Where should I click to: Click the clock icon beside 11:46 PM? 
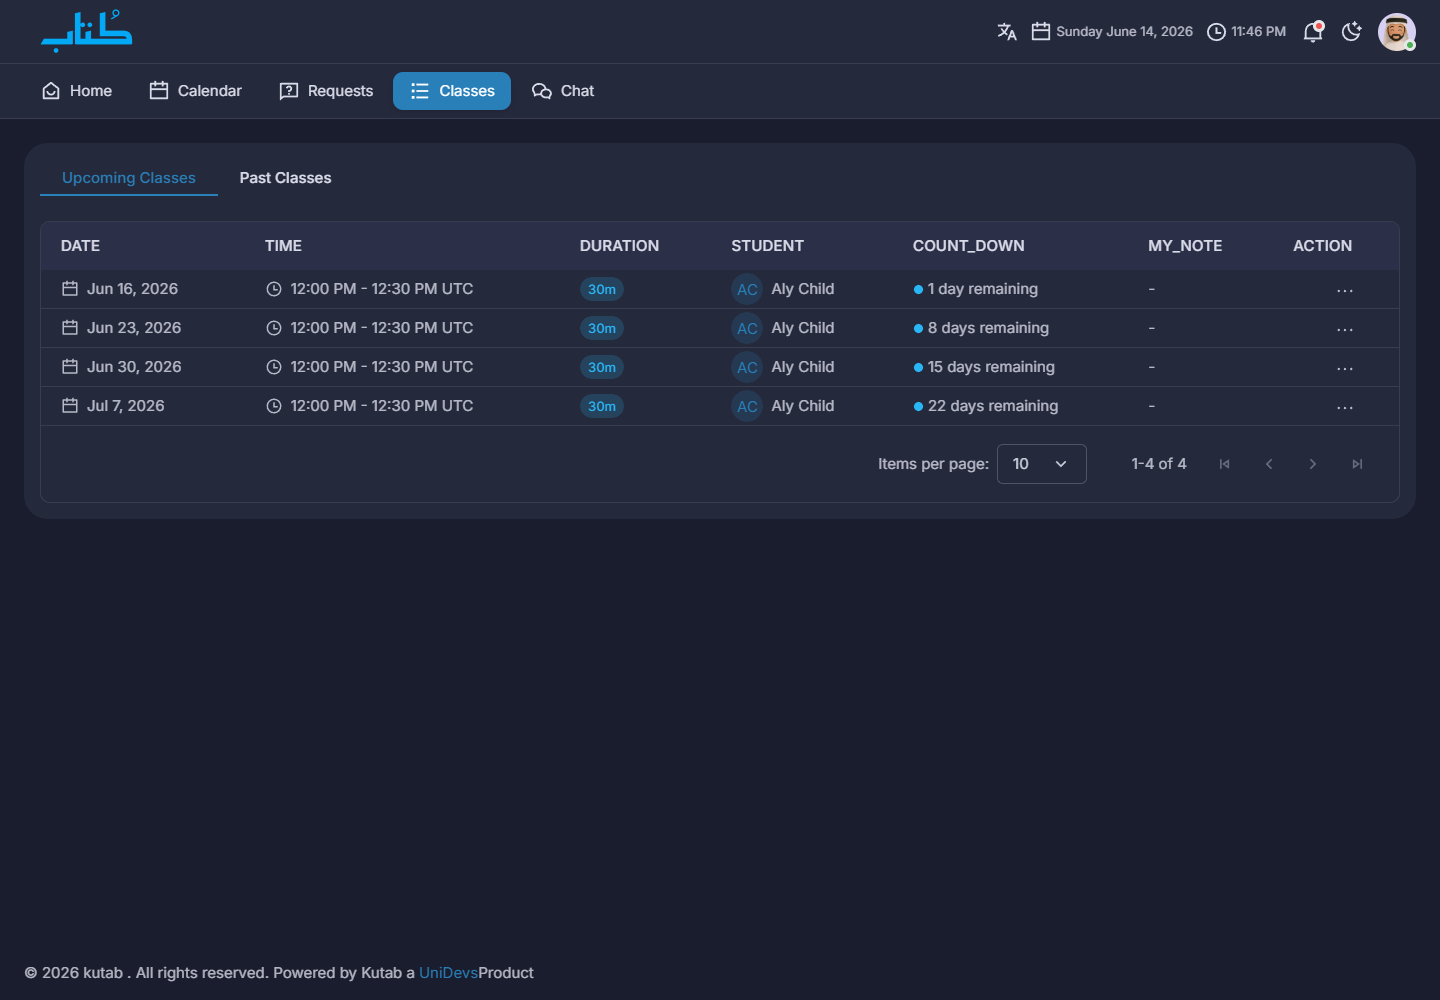[1216, 32]
